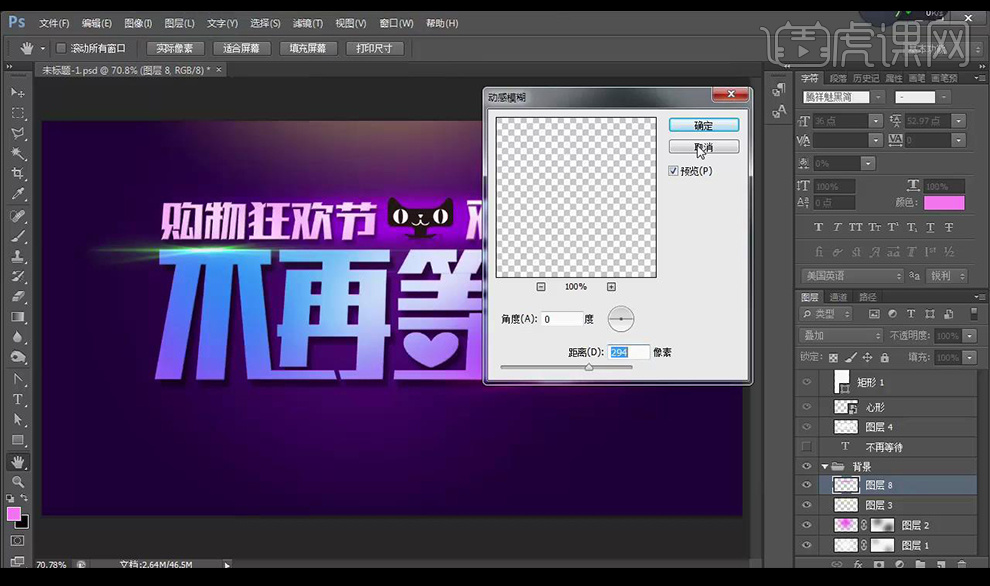Hide the 图层 8 layer
The height and width of the screenshot is (586, 990).
(x=807, y=485)
